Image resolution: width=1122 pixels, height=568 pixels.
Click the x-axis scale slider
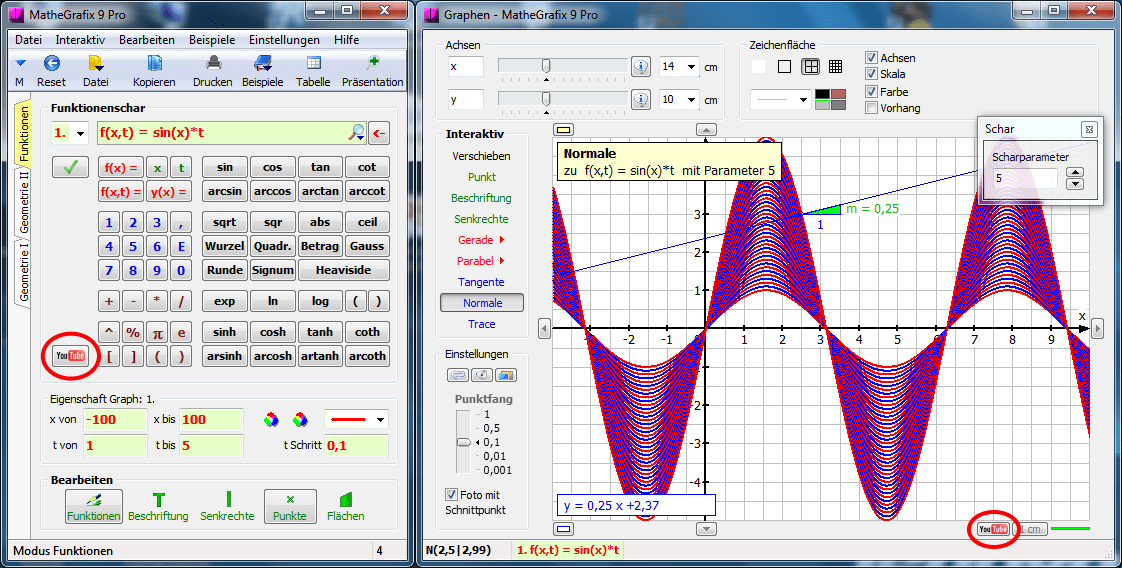tap(546, 66)
